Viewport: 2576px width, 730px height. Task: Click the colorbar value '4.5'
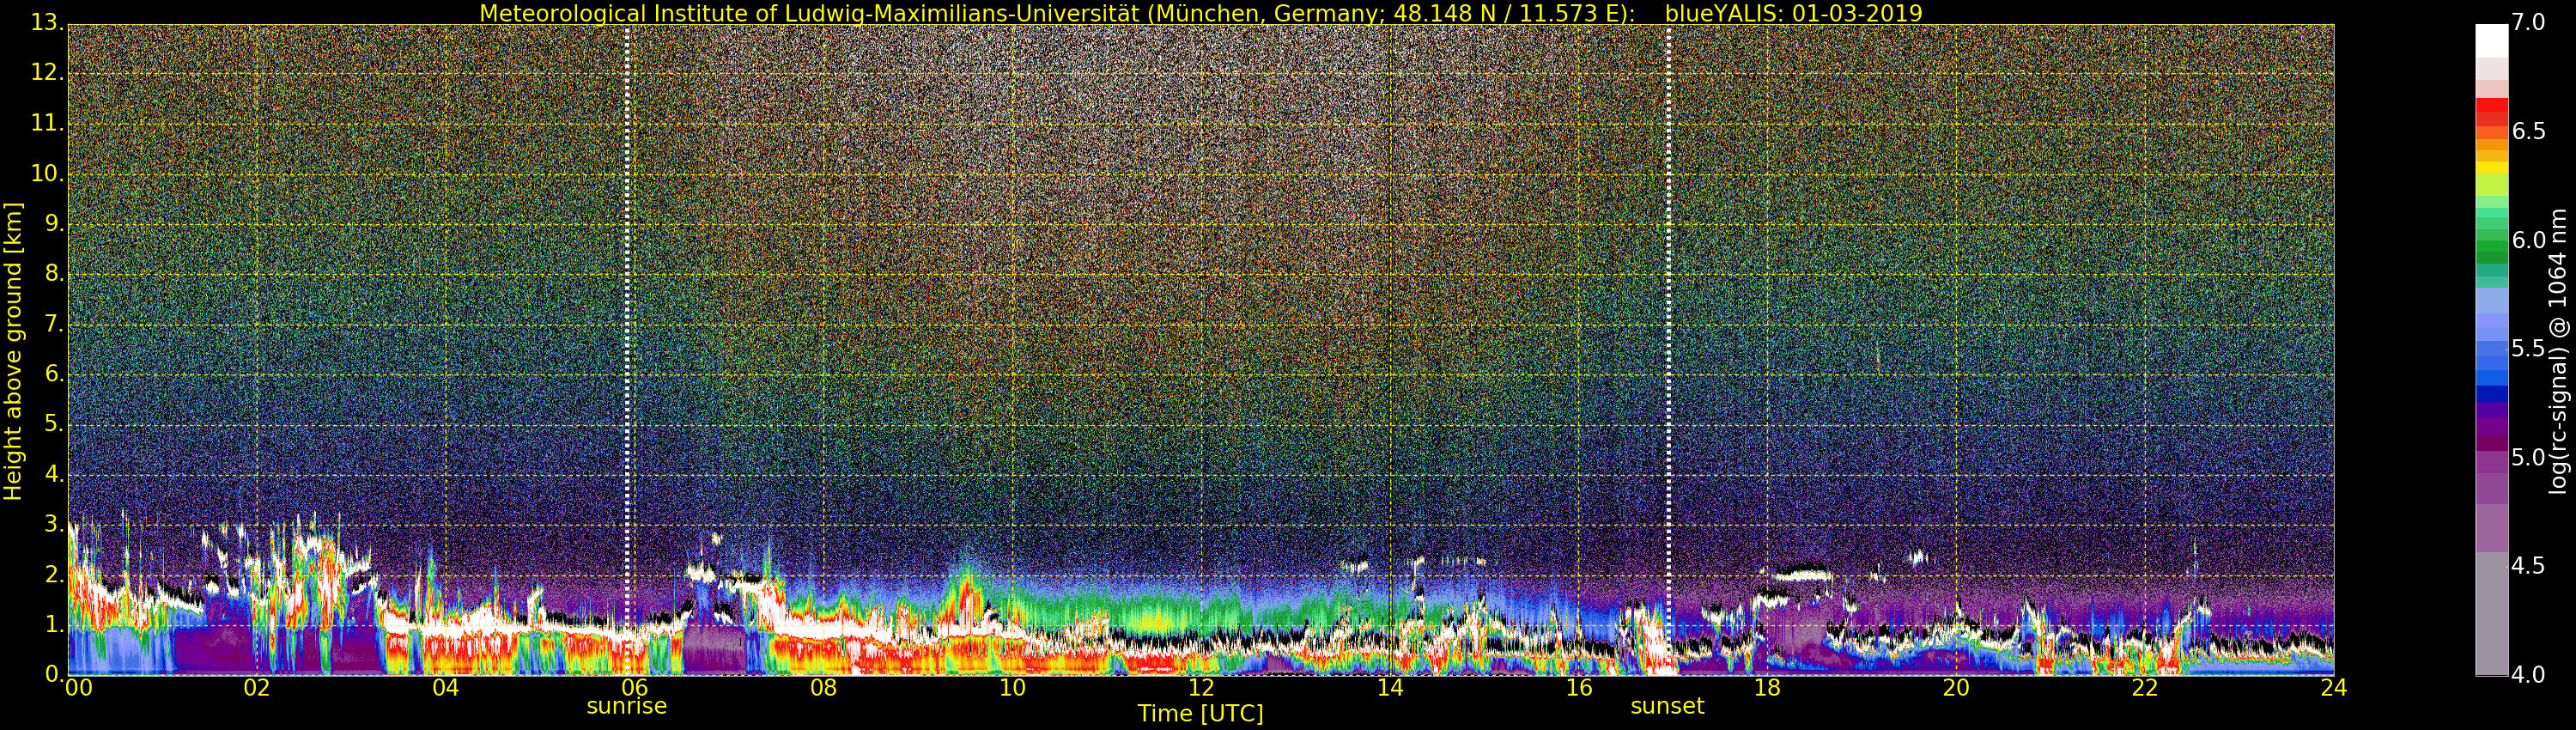pos(2529,566)
